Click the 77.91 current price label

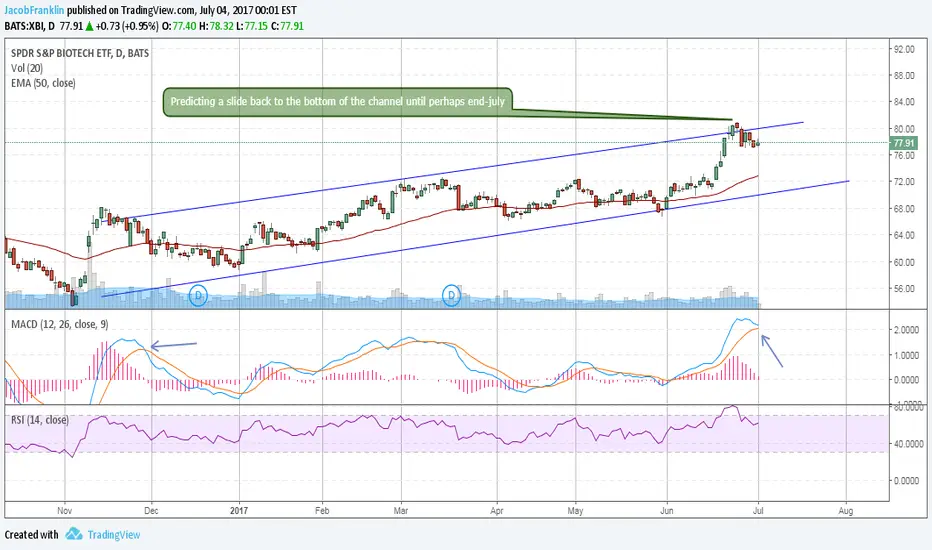(x=903, y=143)
